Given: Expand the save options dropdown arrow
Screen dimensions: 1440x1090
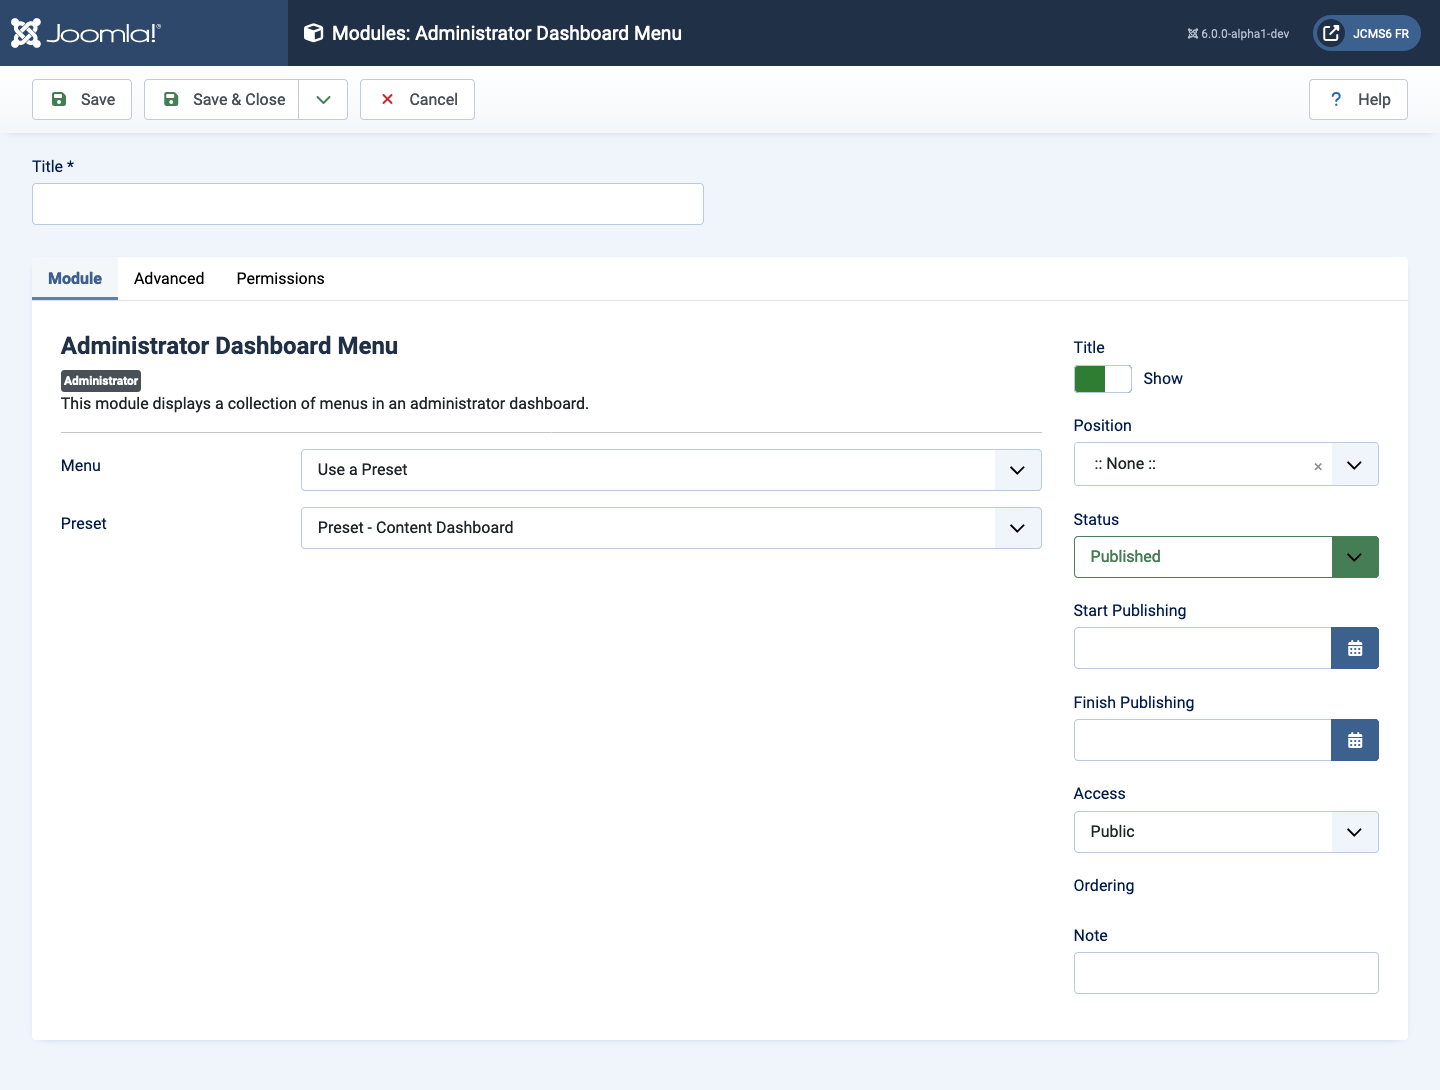Looking at the screenshot, I should click(323, 99).
